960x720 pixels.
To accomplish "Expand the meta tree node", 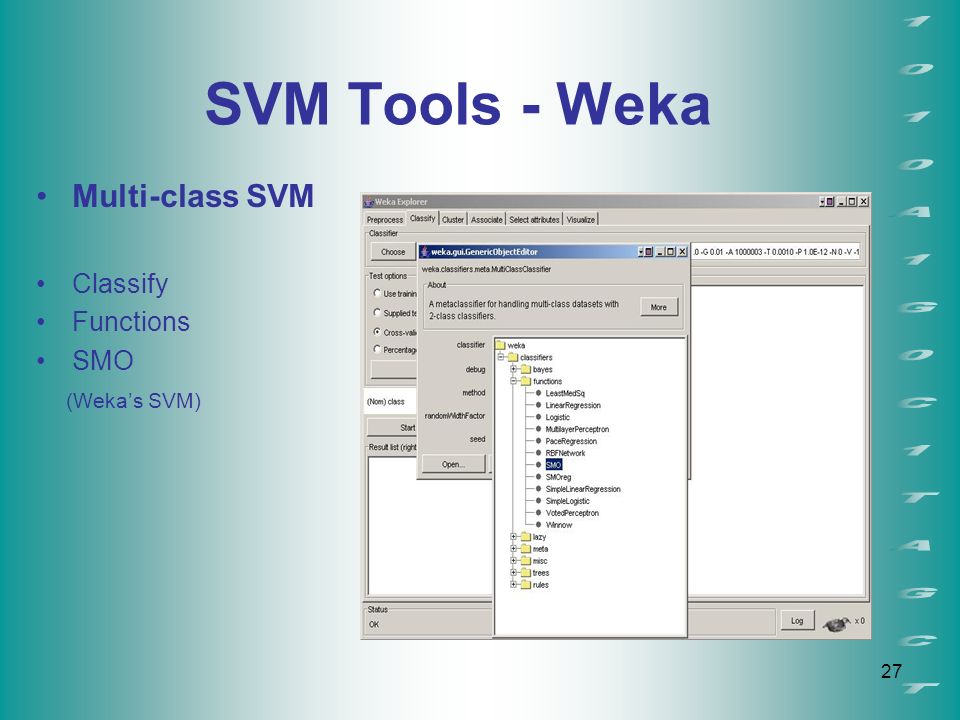I will point(513,549).
